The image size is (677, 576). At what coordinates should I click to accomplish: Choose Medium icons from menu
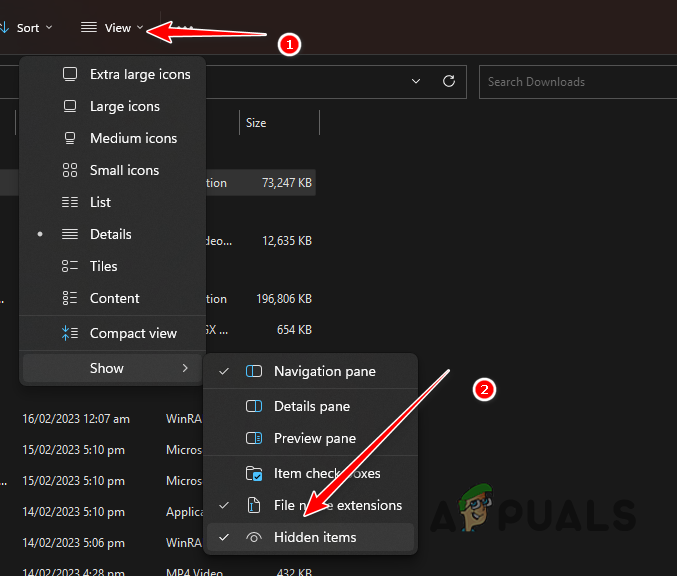(112, 138)
